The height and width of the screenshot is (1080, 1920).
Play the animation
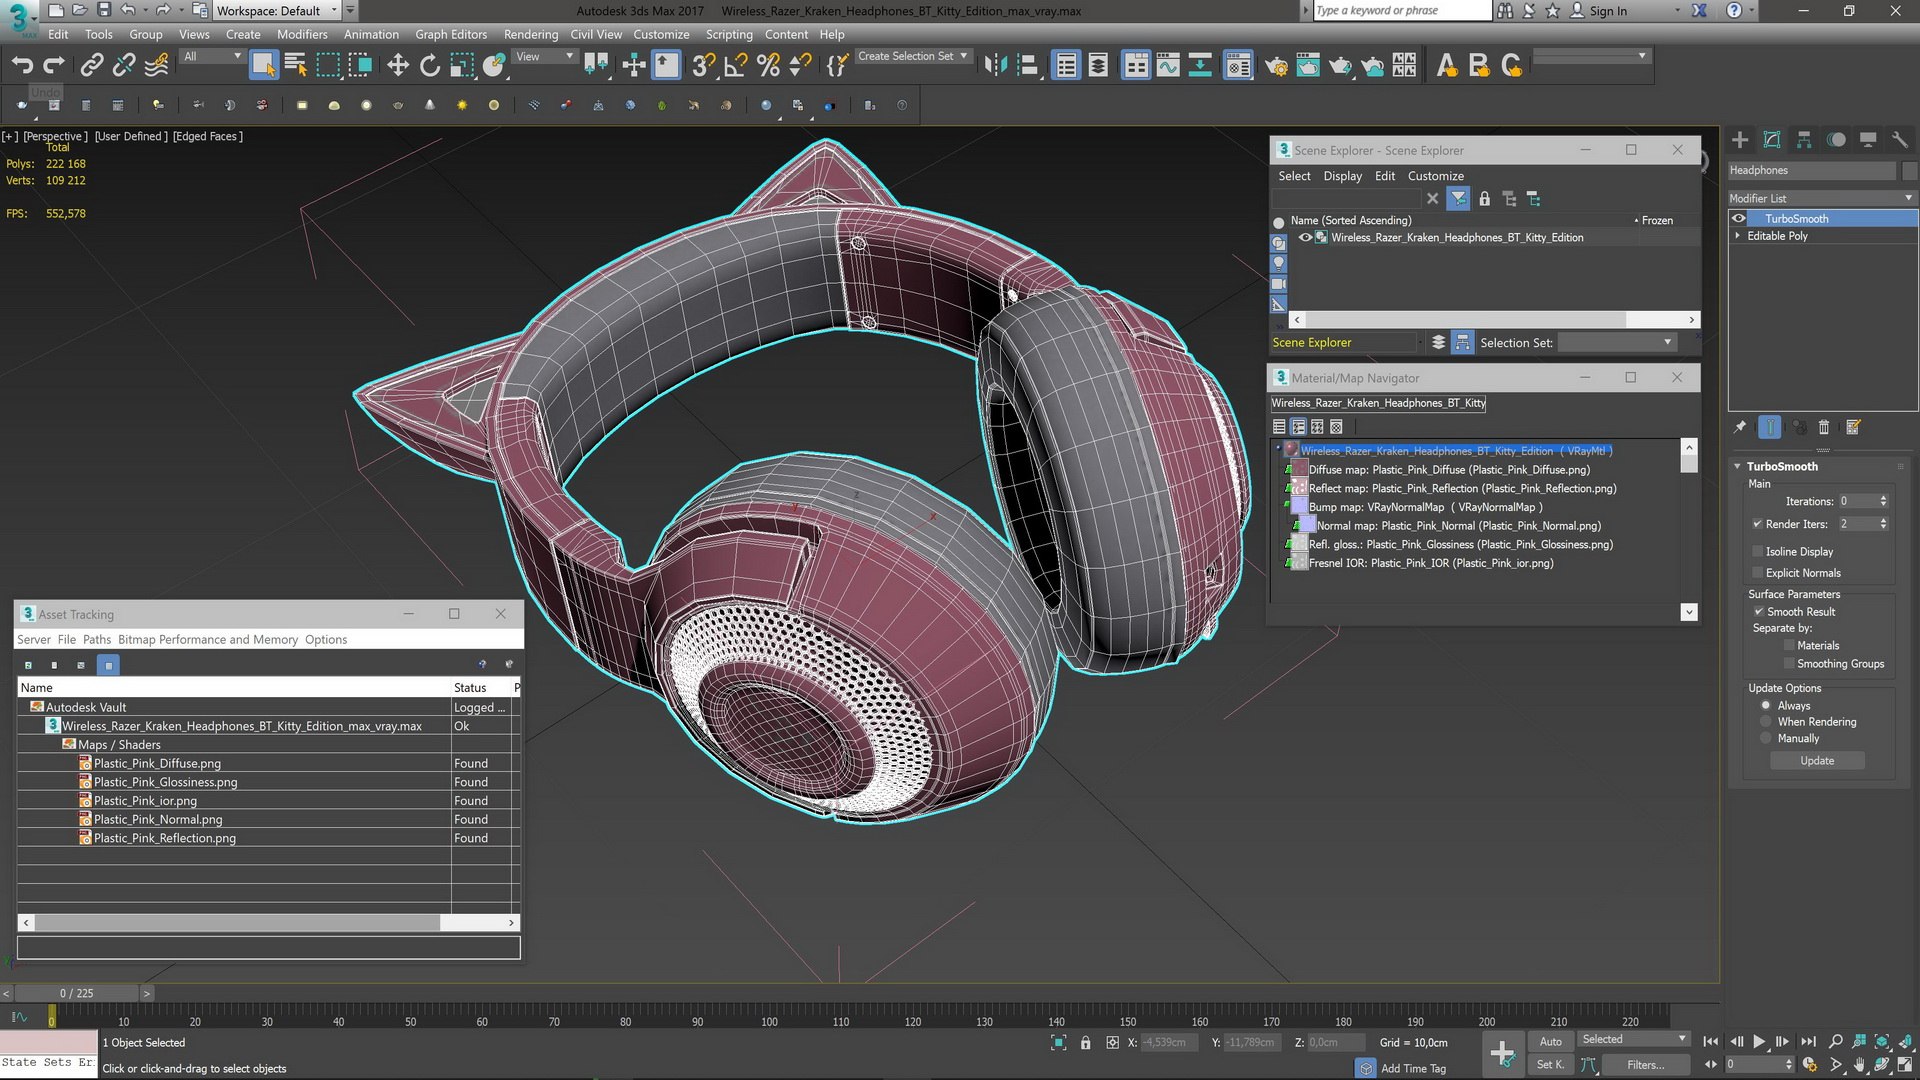[1759, 1042]
